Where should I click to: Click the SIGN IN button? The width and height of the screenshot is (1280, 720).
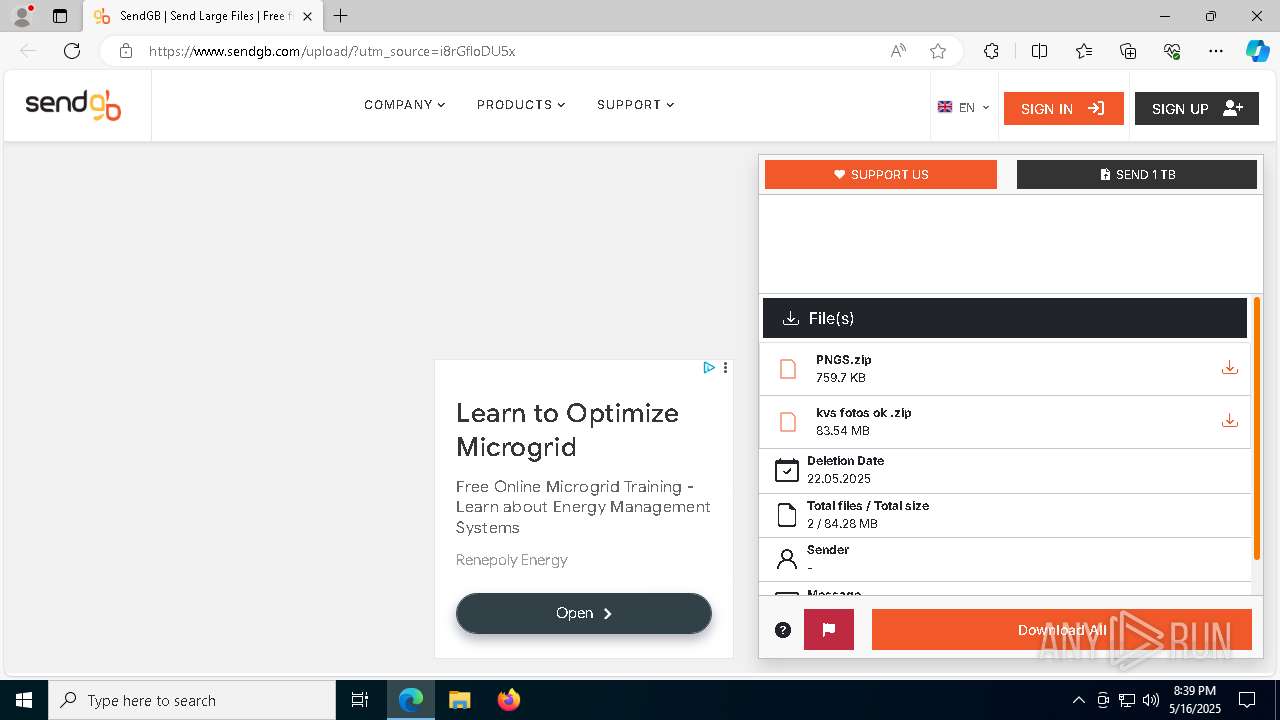pos(1063,108)
